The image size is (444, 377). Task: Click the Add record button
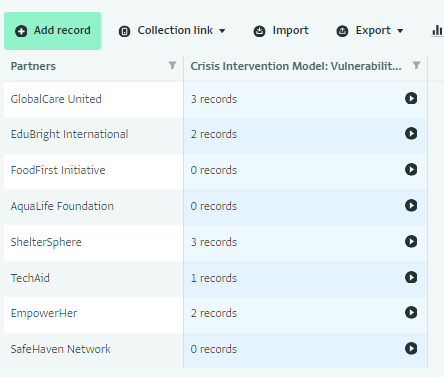[x=52, y=31]
